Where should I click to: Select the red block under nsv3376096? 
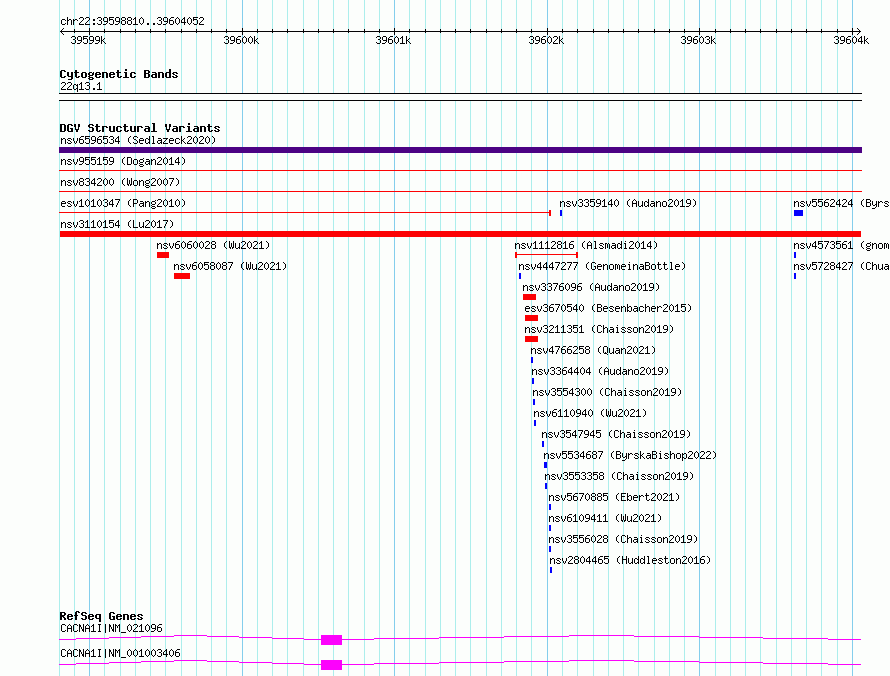coord(530,297)
